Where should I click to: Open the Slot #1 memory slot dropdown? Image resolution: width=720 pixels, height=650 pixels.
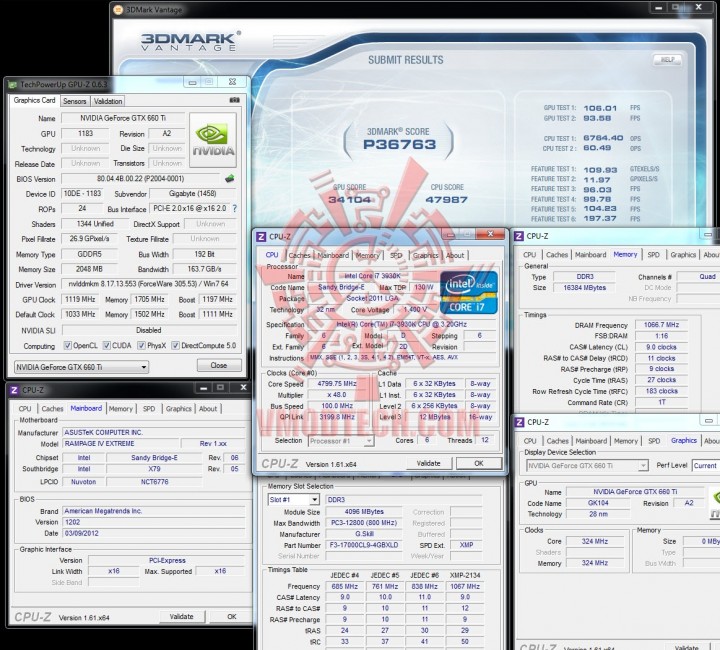(293, 500)
